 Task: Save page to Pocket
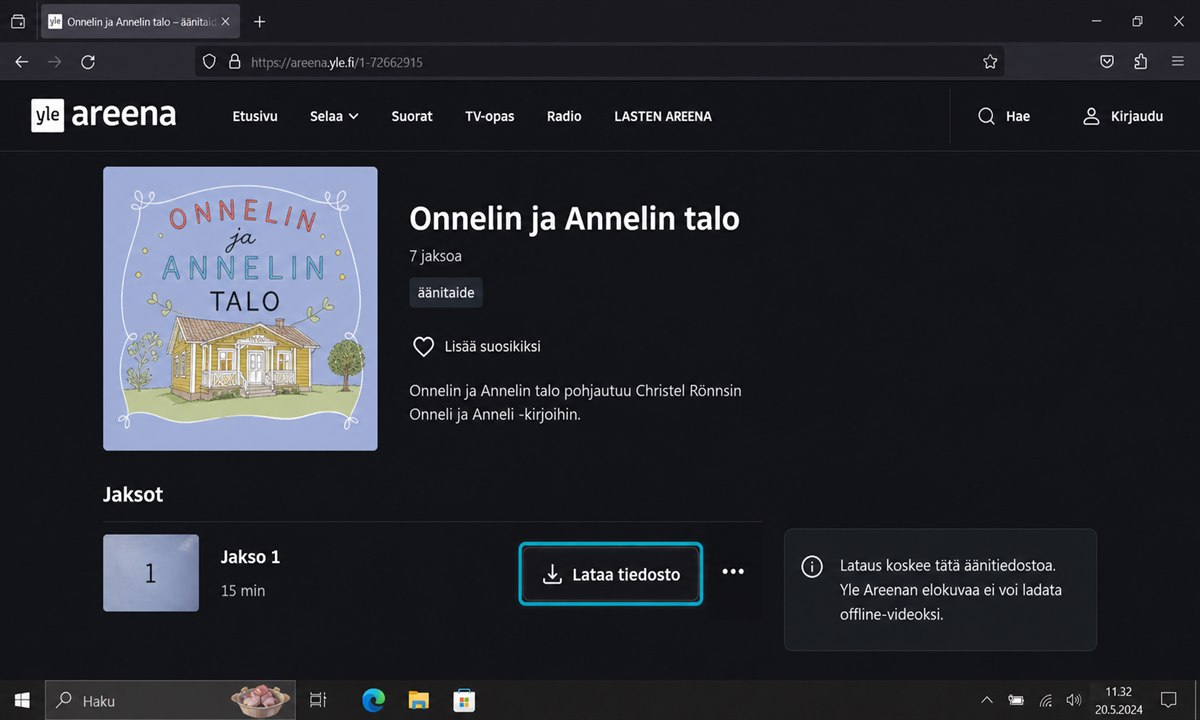pos(1107,62)
